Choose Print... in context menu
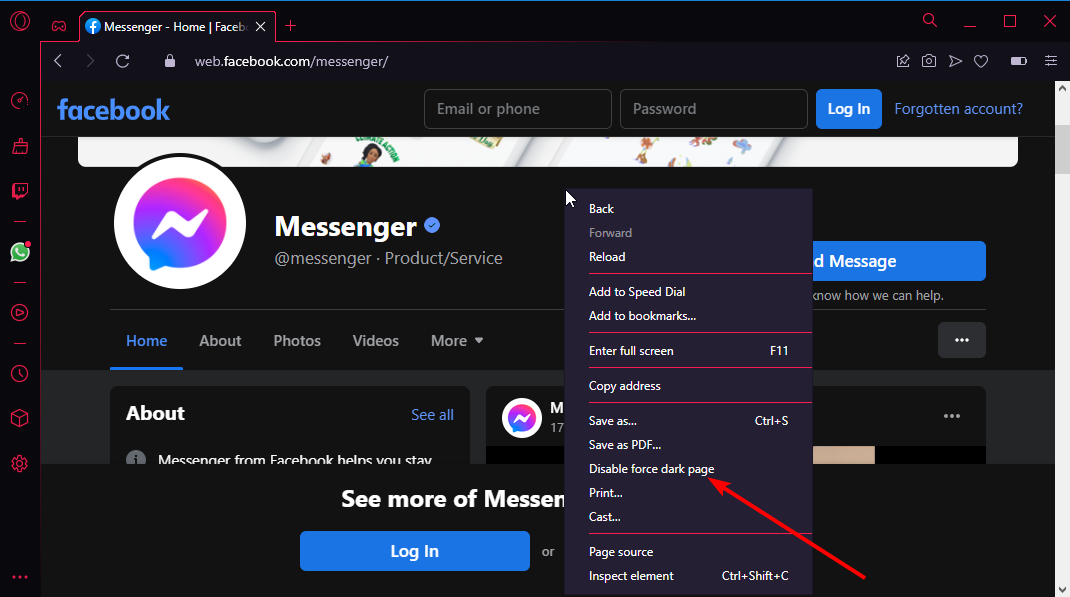The width and height of the screenshot is (1070, 597). pyautogui.click(x=689, y=493)
